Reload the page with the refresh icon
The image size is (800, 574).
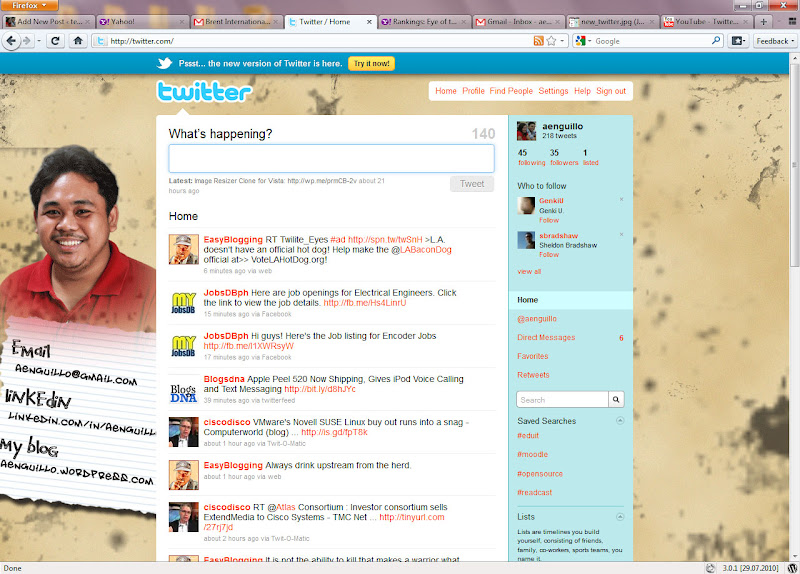pyautogui.click(x=56, y=41)
